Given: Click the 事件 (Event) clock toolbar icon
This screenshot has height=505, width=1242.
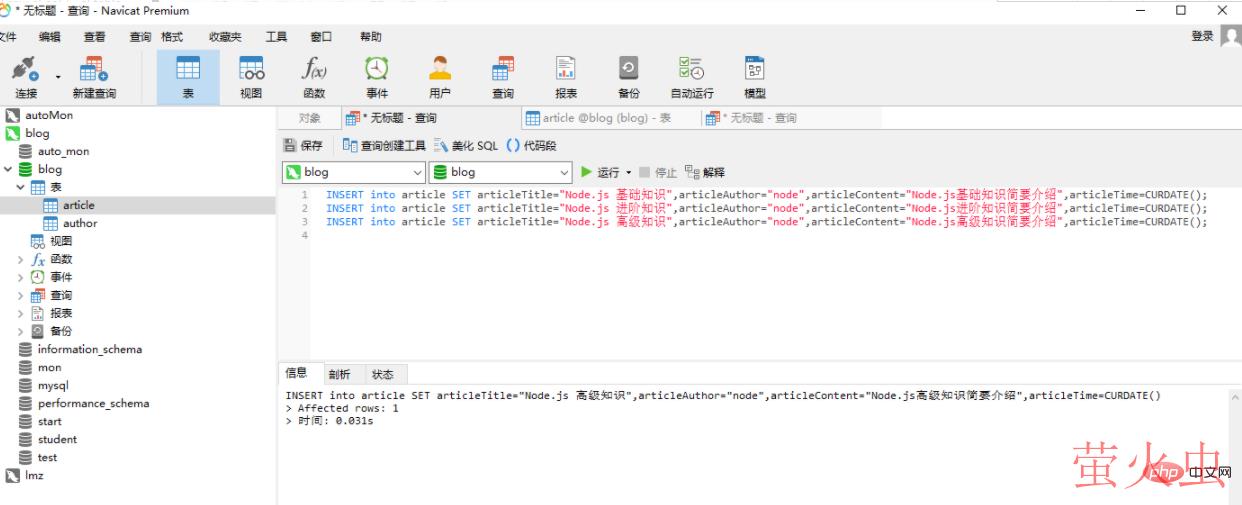Looking at the screenshot, I should coord(377,77).
